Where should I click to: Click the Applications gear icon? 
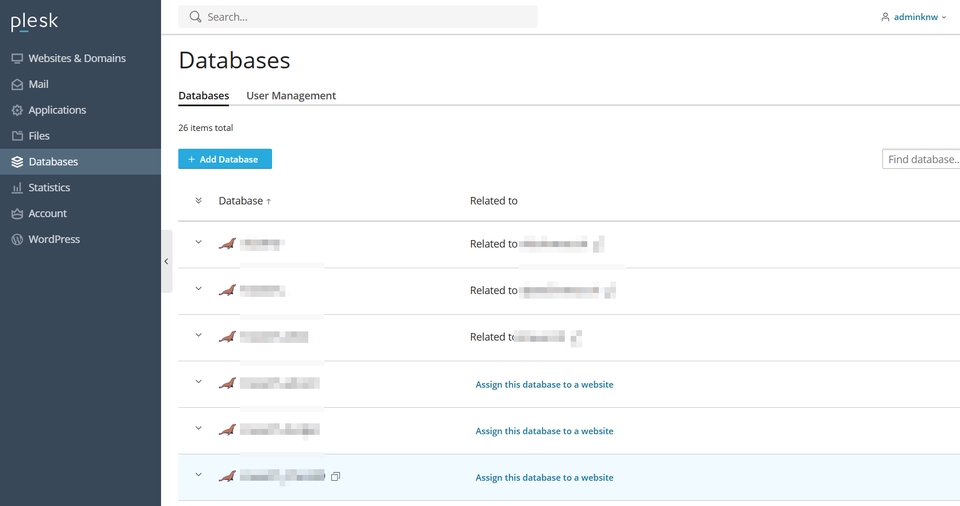(17, 110)
